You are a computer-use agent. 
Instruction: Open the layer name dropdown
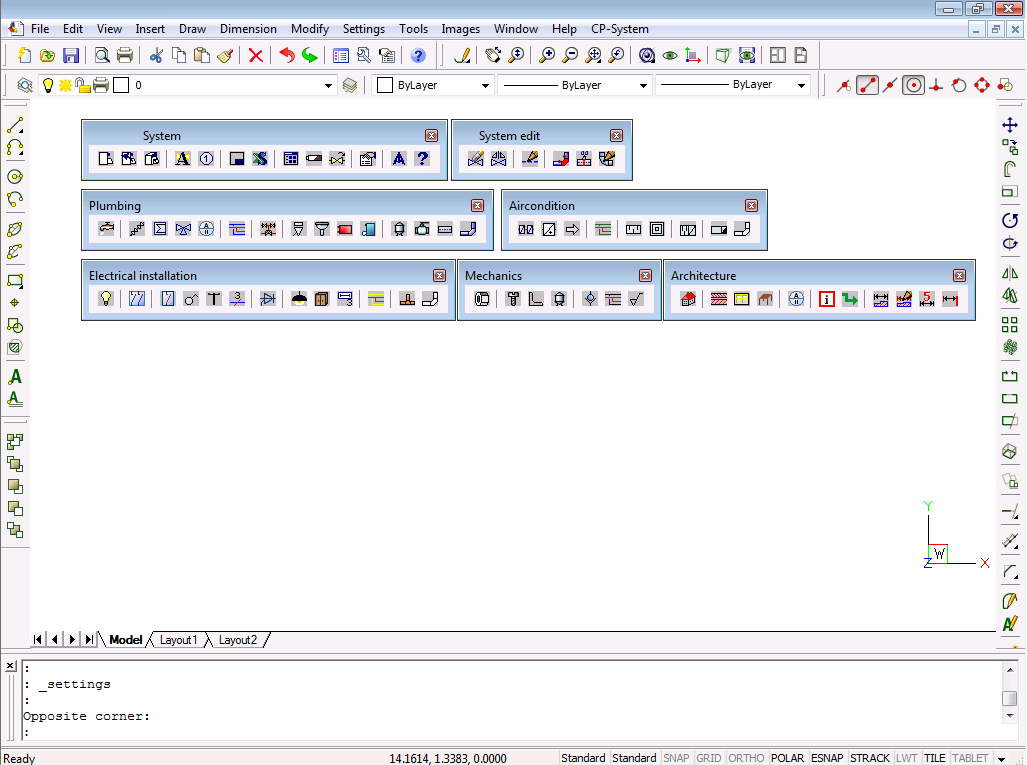point(328,85)
